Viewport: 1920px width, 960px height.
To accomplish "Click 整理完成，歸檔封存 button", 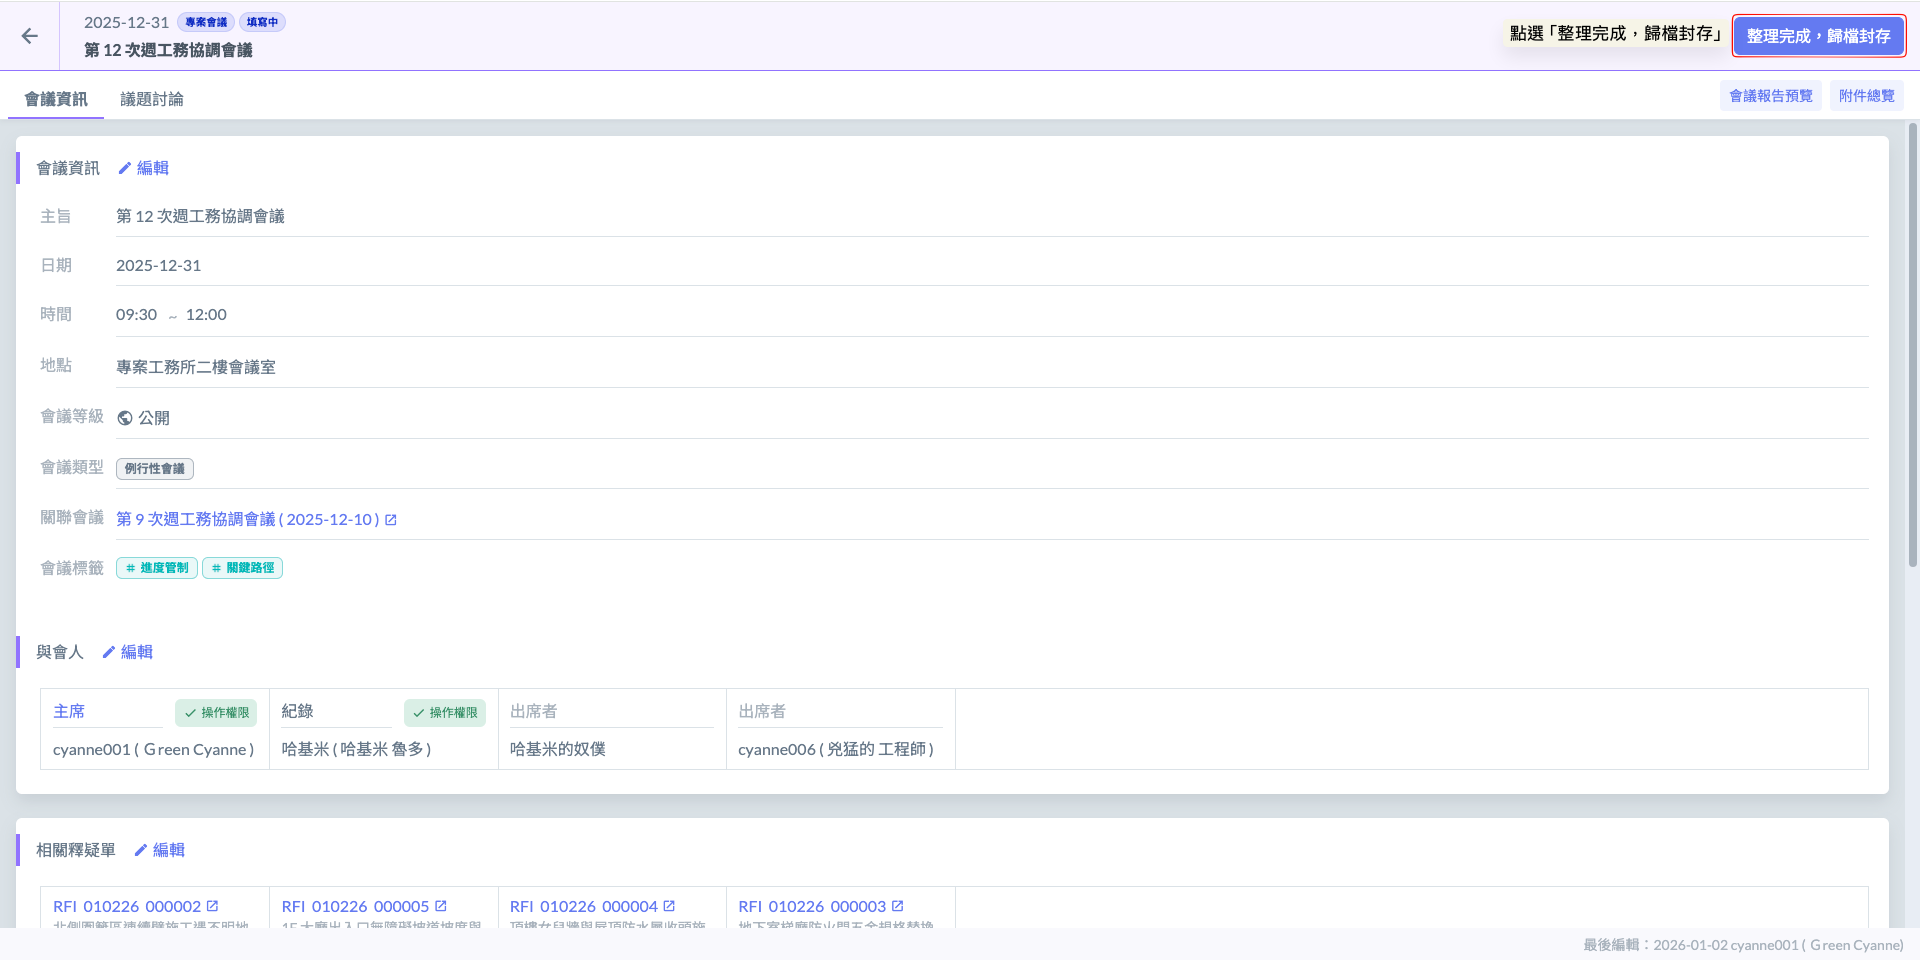I will pyautogui.click(x=1818, y=36).
